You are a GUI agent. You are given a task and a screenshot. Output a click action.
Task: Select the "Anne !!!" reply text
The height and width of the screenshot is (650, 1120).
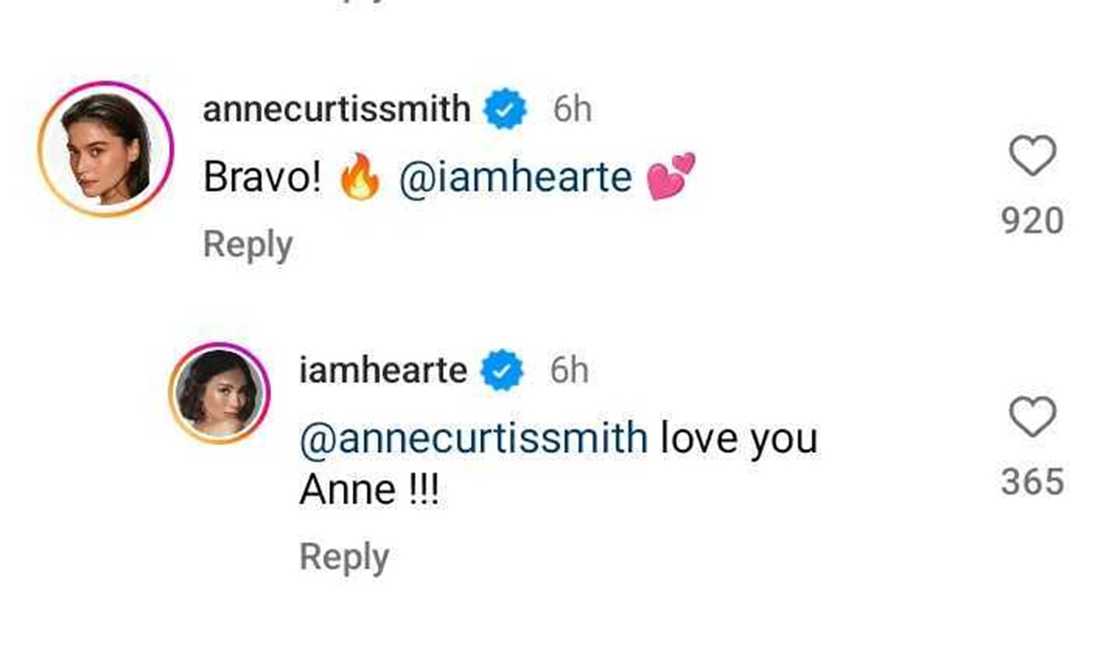click(369, 491)
